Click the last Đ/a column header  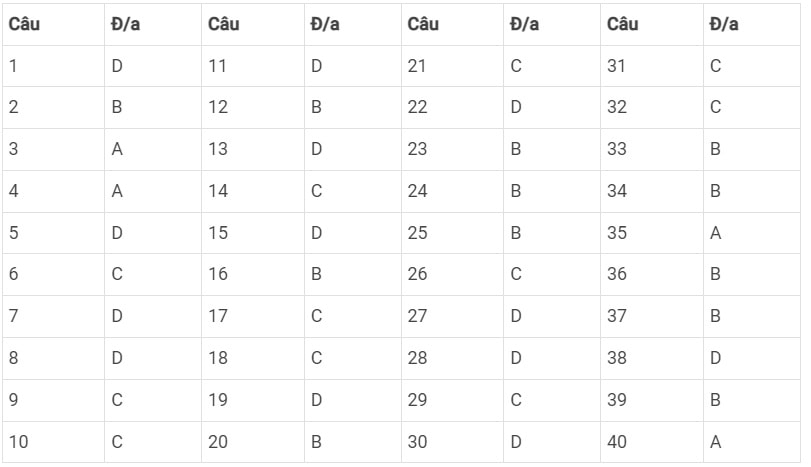752,24
